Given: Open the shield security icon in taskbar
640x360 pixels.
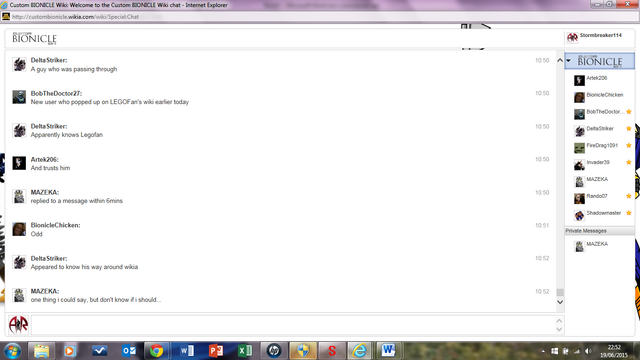Looking at the screenshot, I should coord(303,351).
